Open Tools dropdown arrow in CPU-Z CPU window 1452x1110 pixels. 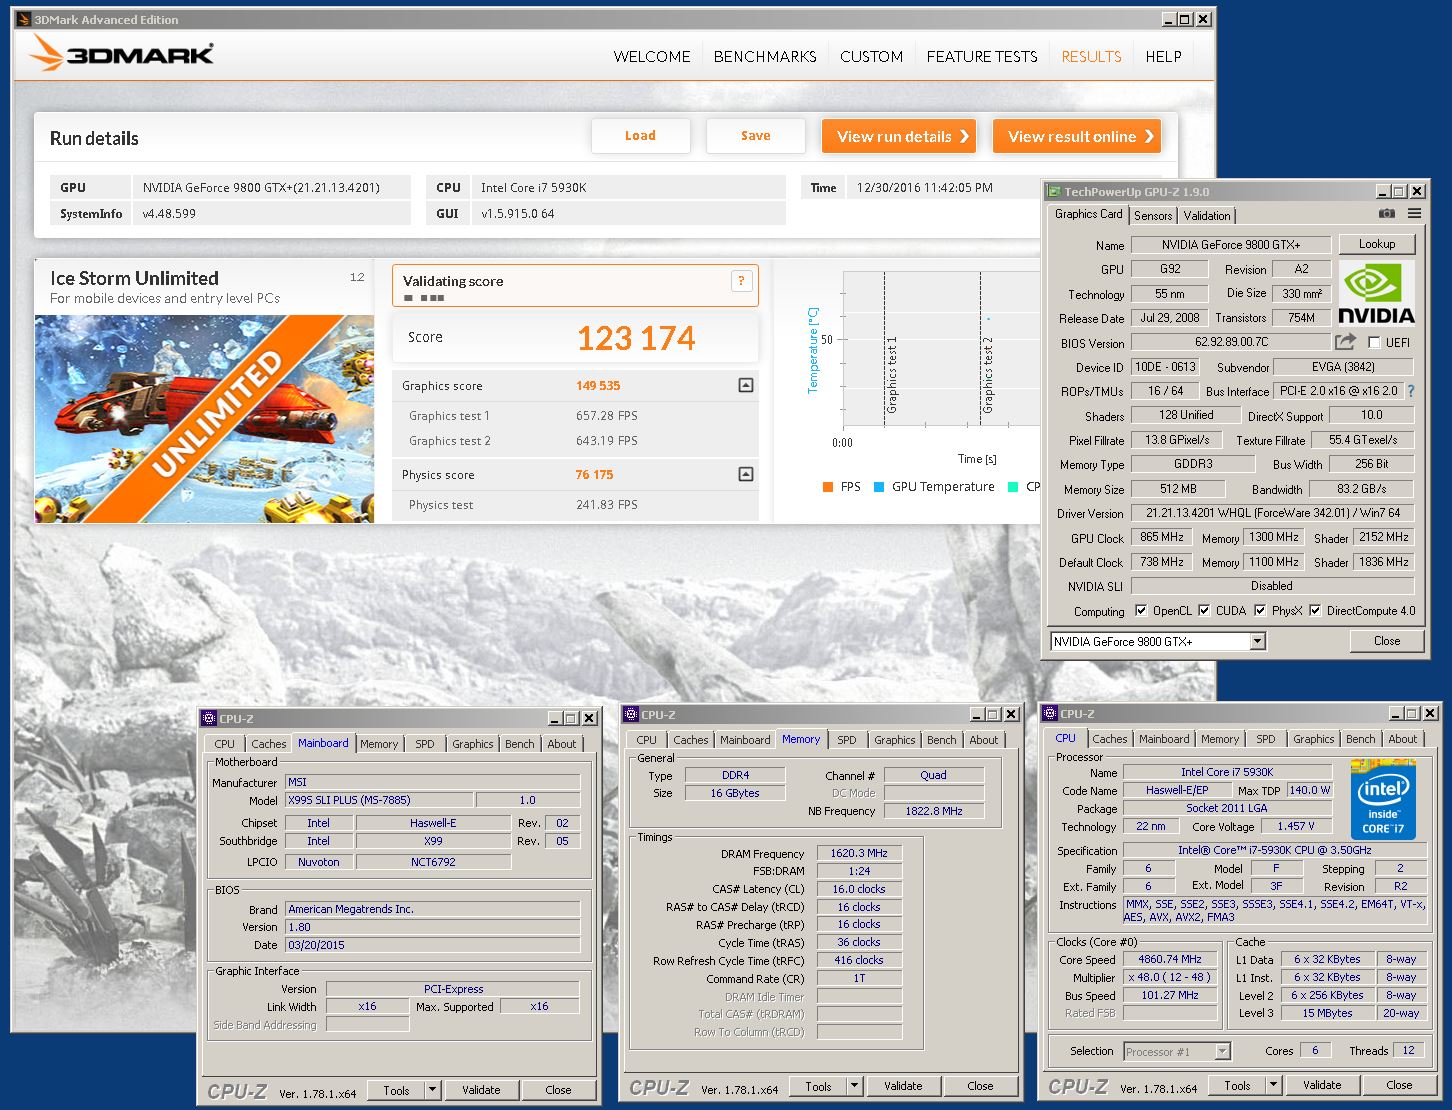point(1273,1085)
